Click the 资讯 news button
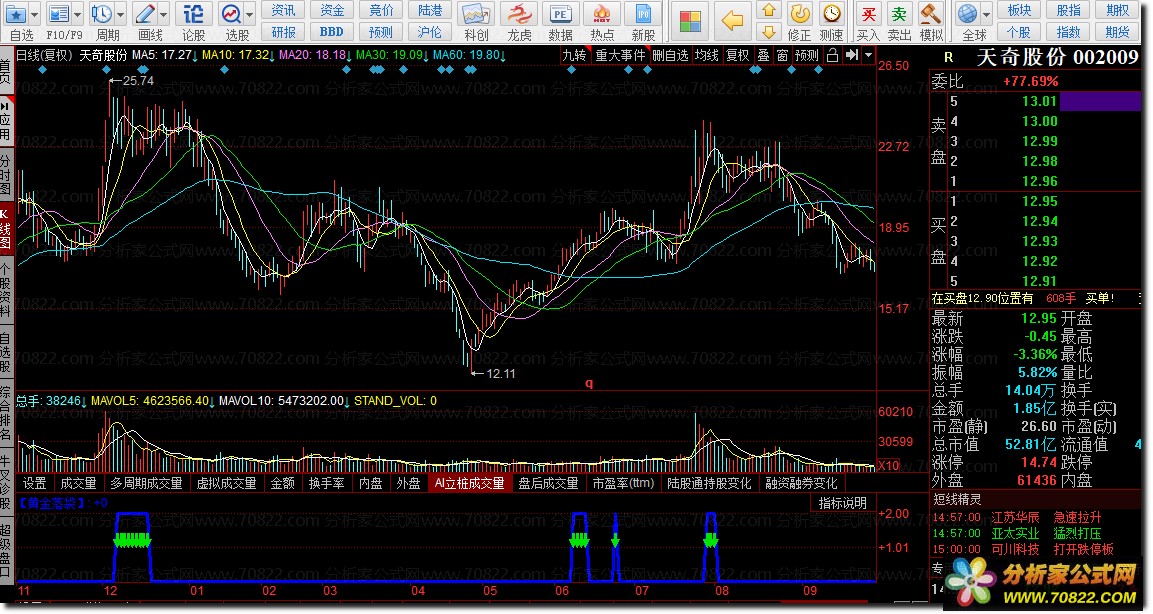The height and width of the screenshot is (614, 1153). (283, 10)
